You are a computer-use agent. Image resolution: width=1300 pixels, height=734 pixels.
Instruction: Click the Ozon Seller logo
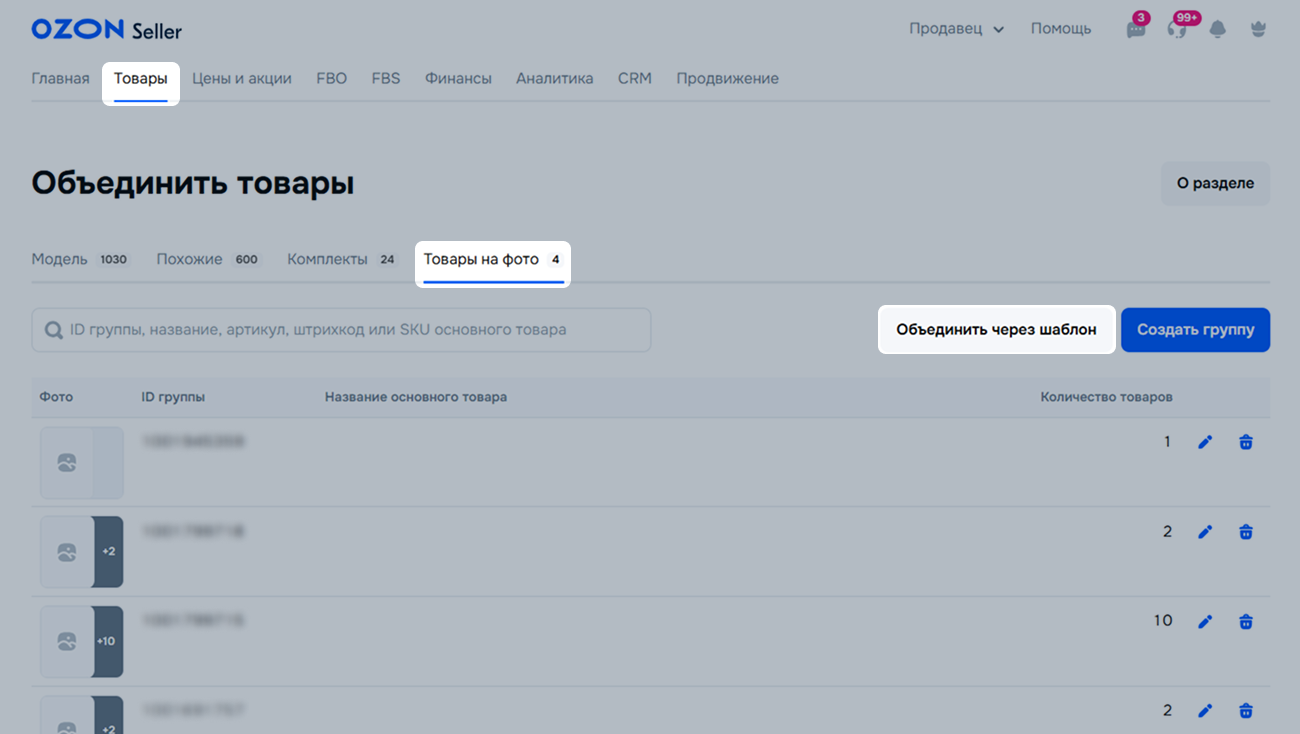coord(106,30)
